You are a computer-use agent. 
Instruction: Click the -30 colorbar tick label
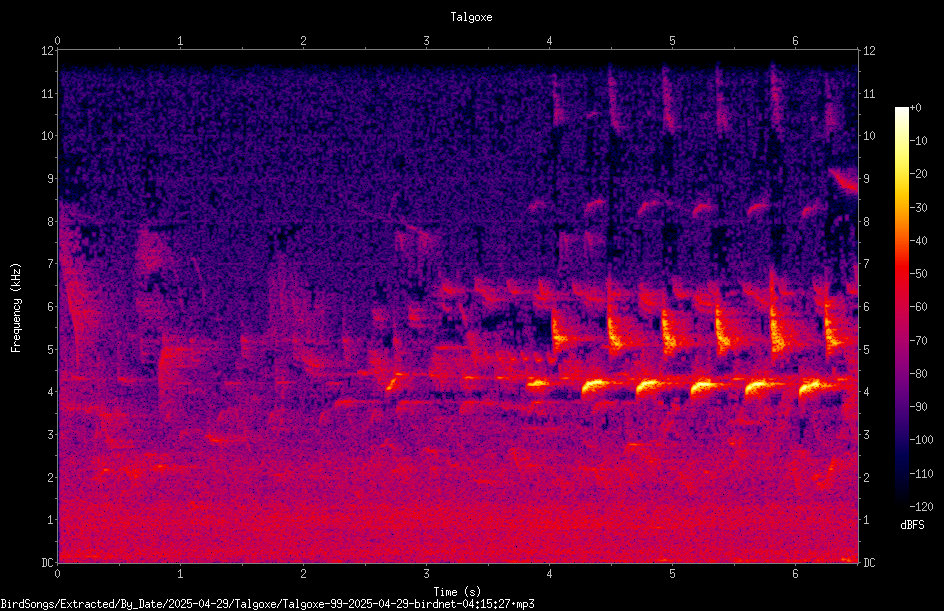coord(919,207)
